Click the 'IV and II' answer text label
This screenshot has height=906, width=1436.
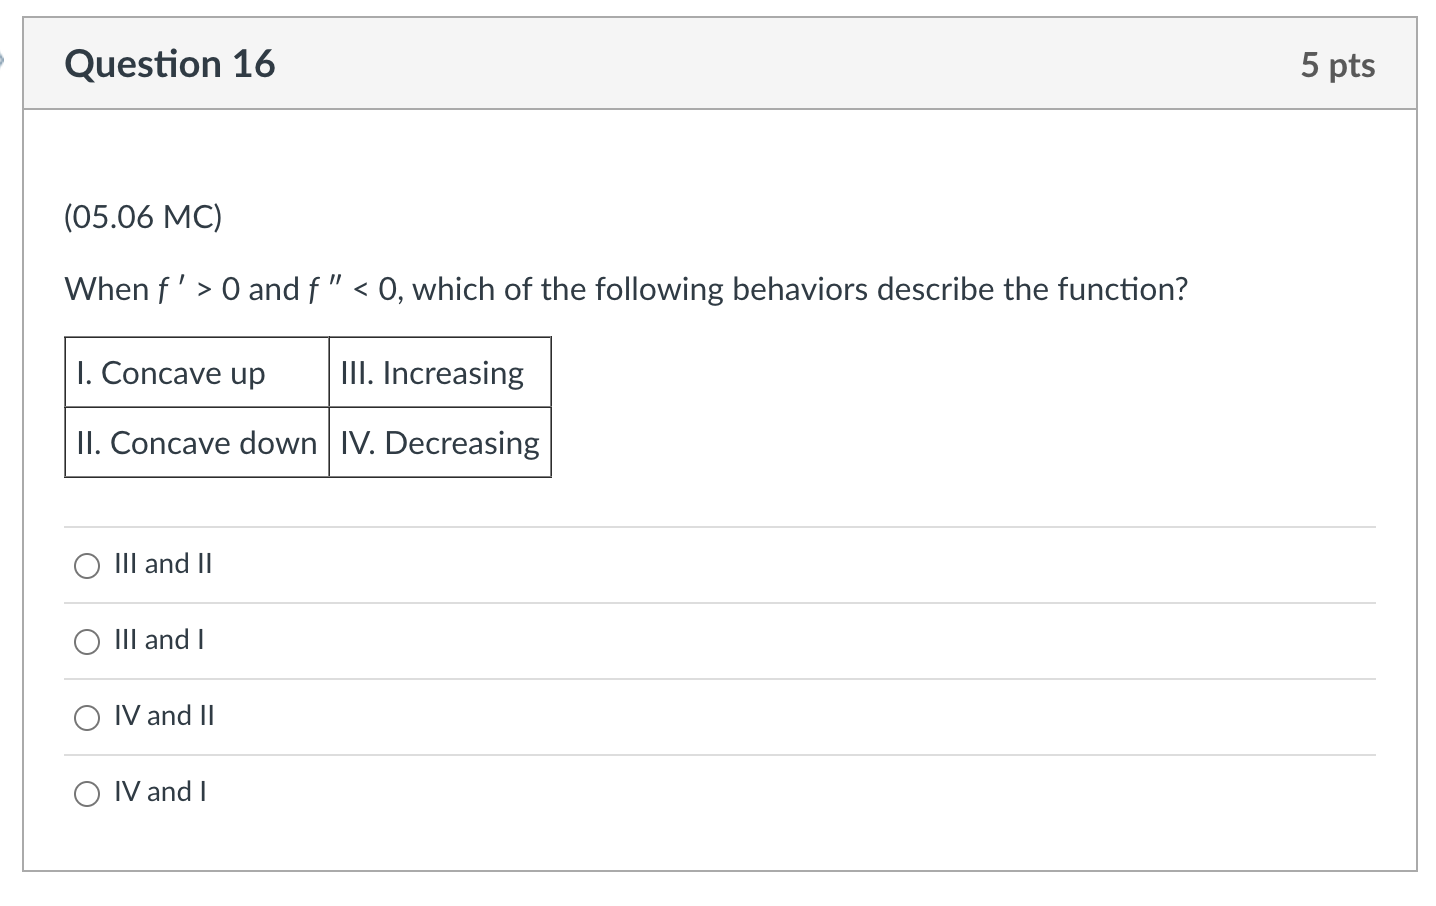[x=164, y=716]
